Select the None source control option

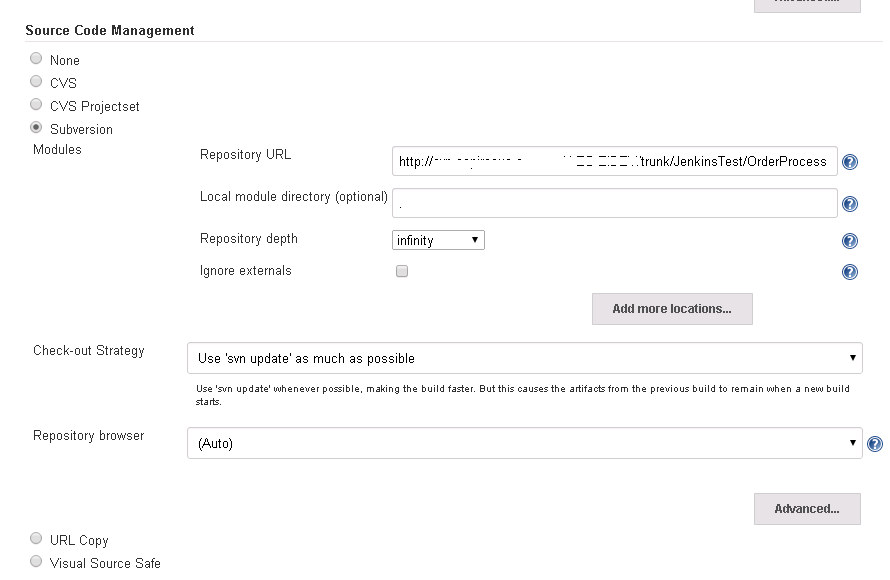pos(36,58)
